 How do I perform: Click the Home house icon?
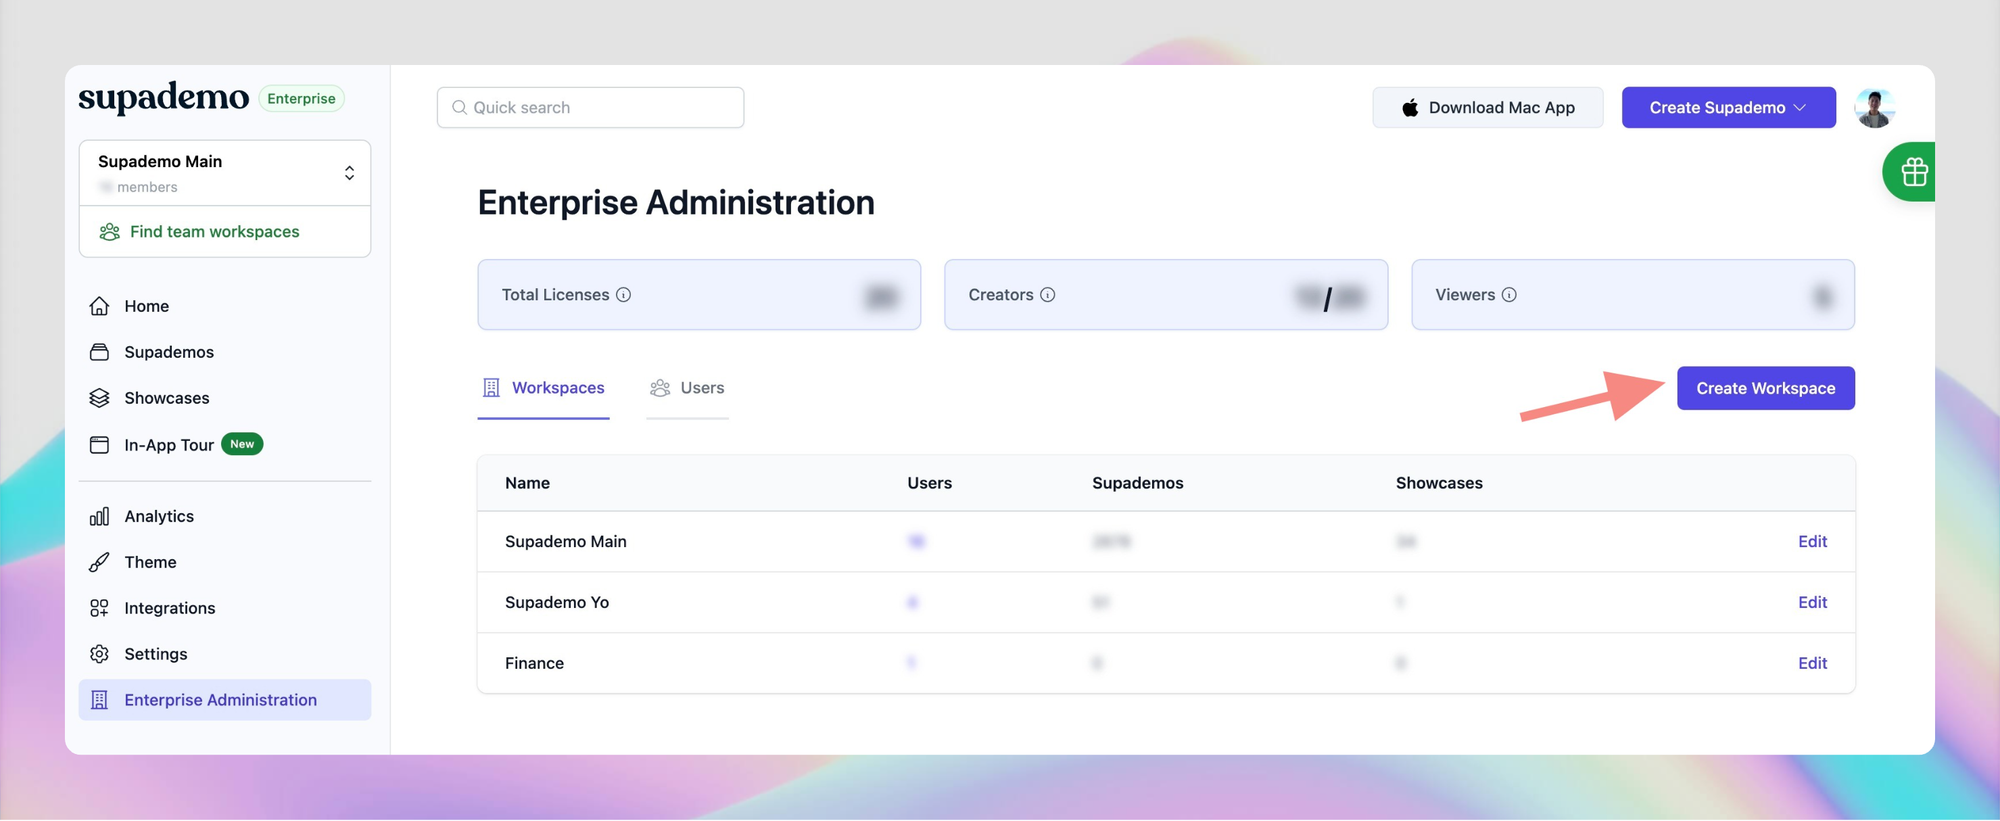click(x=99, y=306)
